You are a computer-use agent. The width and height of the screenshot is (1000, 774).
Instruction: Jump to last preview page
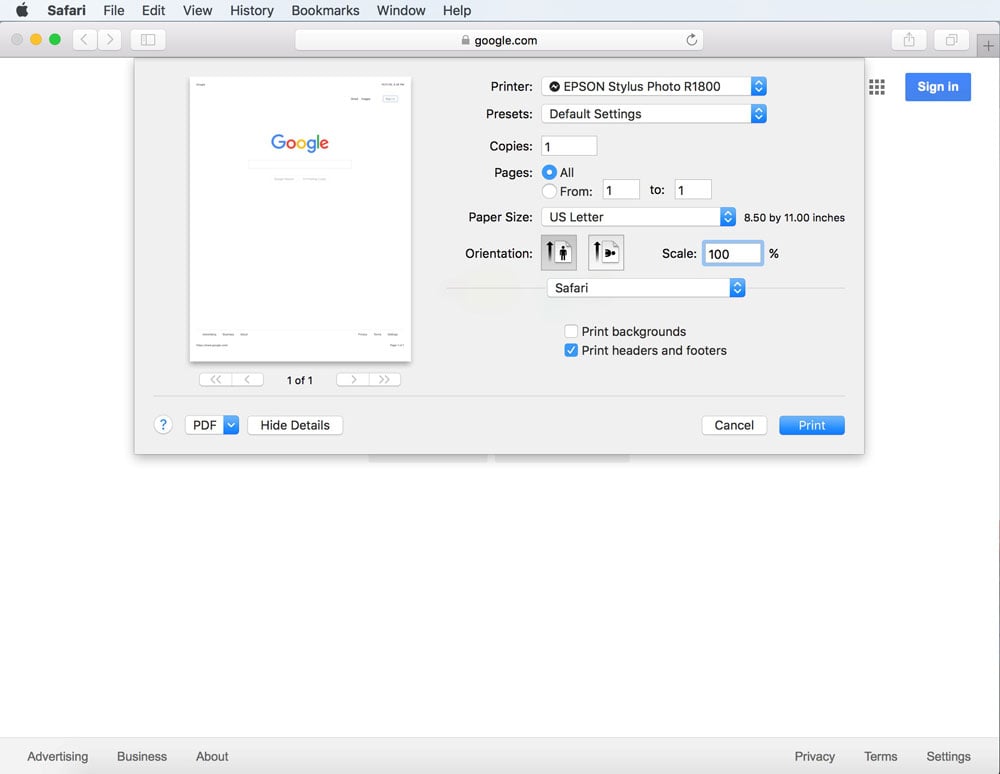coord(385,379)
